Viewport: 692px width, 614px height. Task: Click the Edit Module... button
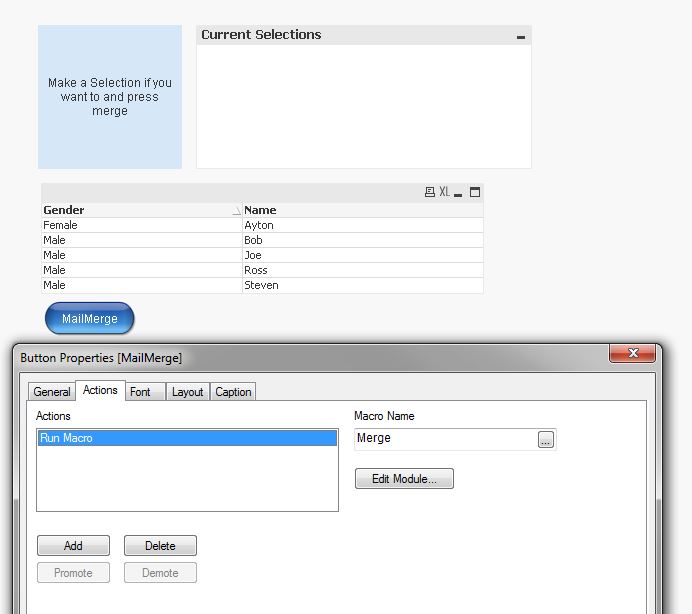[404, 478]
